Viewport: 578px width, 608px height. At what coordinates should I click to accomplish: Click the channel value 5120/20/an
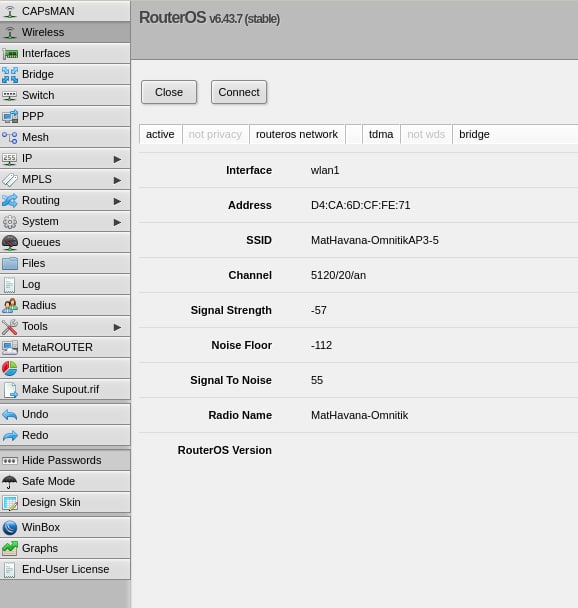[338, 275]
